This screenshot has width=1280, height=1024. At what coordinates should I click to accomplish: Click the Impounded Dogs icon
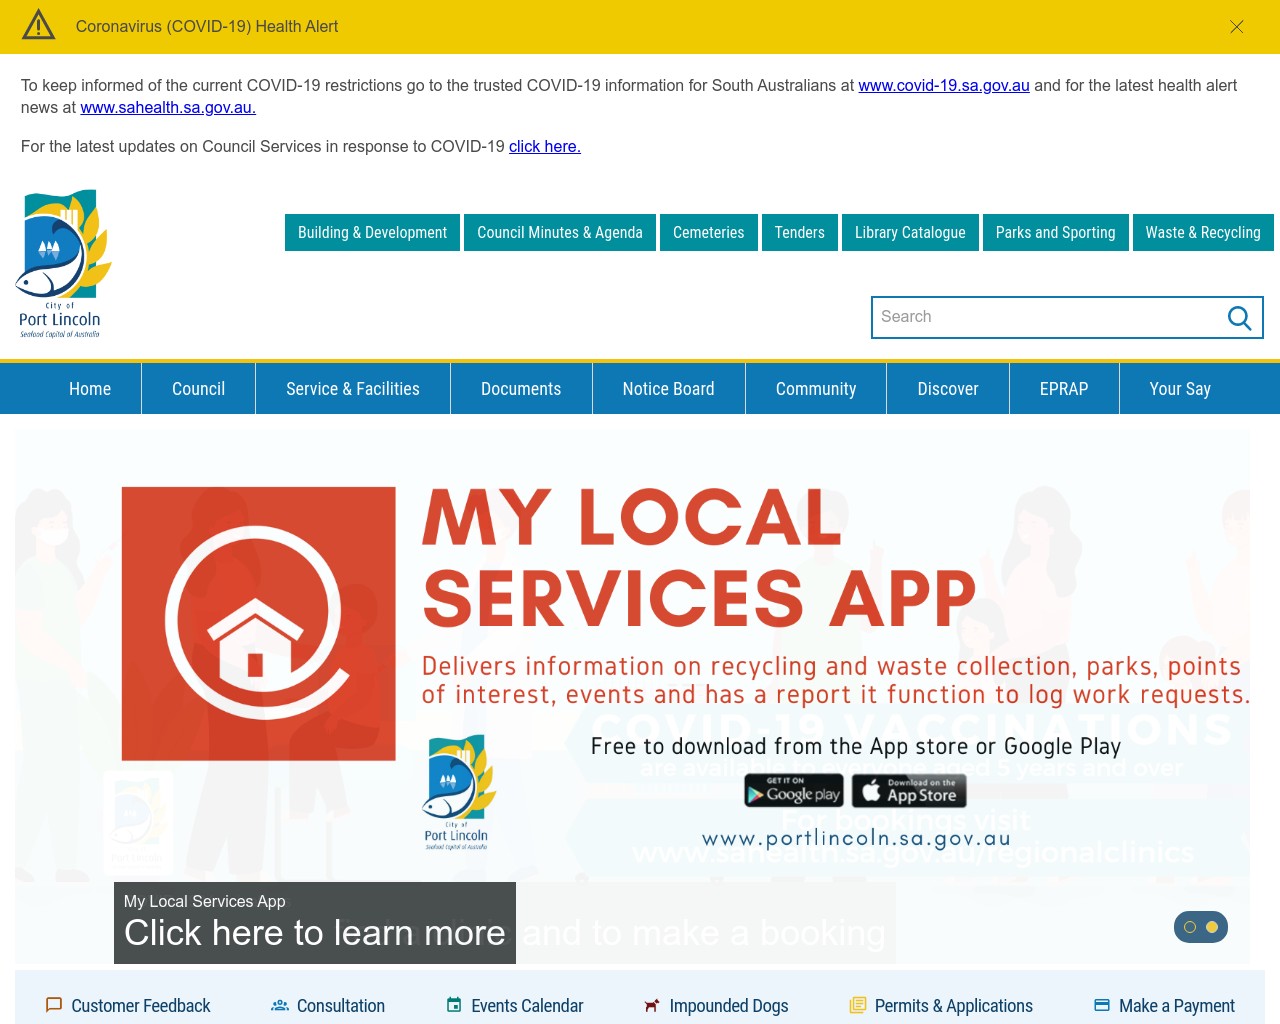pos(652,1005)
